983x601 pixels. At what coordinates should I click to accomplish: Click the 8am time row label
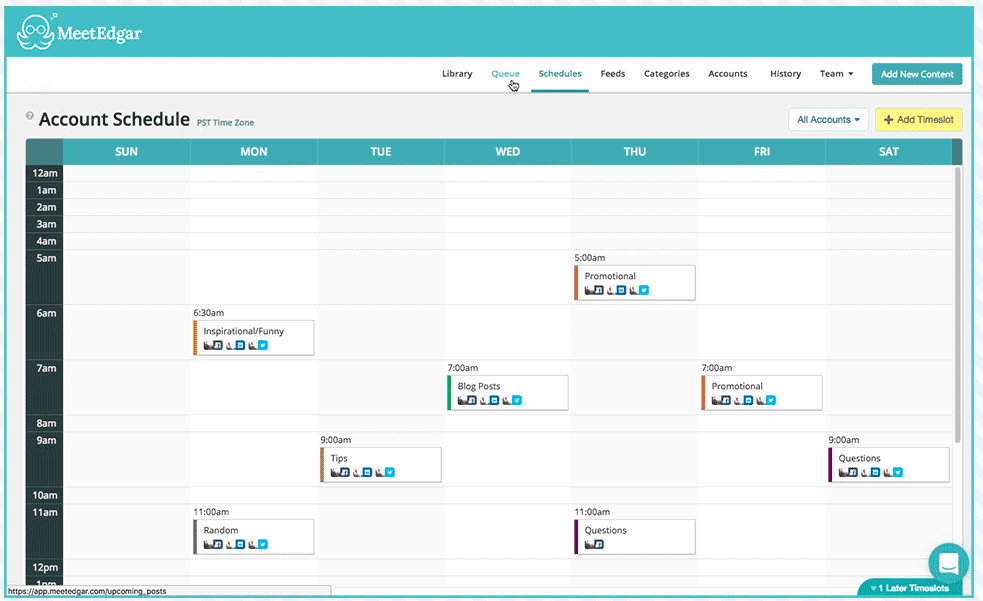[46, 423]
